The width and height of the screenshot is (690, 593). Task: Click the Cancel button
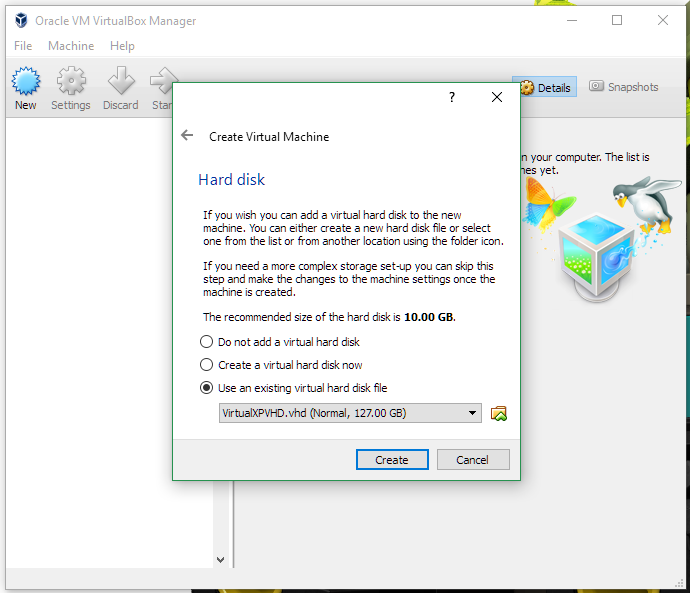pos(473,460)
